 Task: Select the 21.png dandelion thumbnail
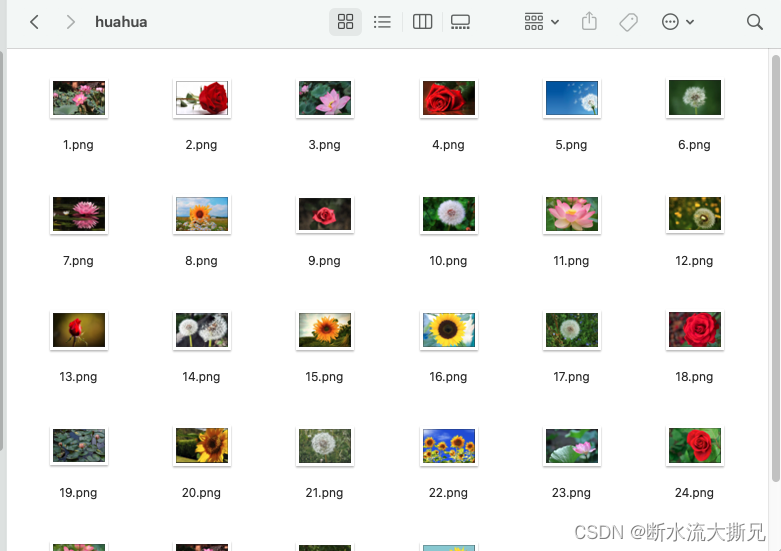325,446
